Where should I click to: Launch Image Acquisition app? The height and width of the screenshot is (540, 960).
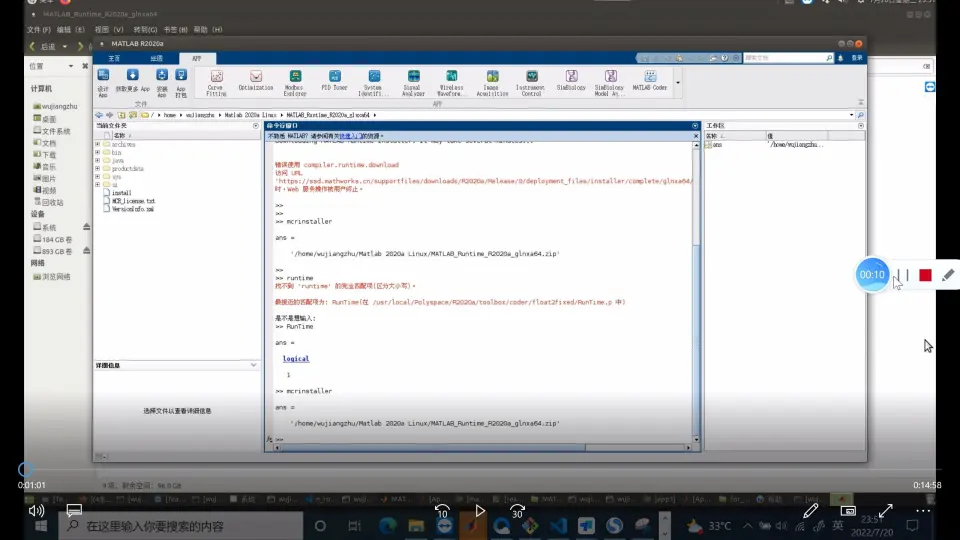492,82
